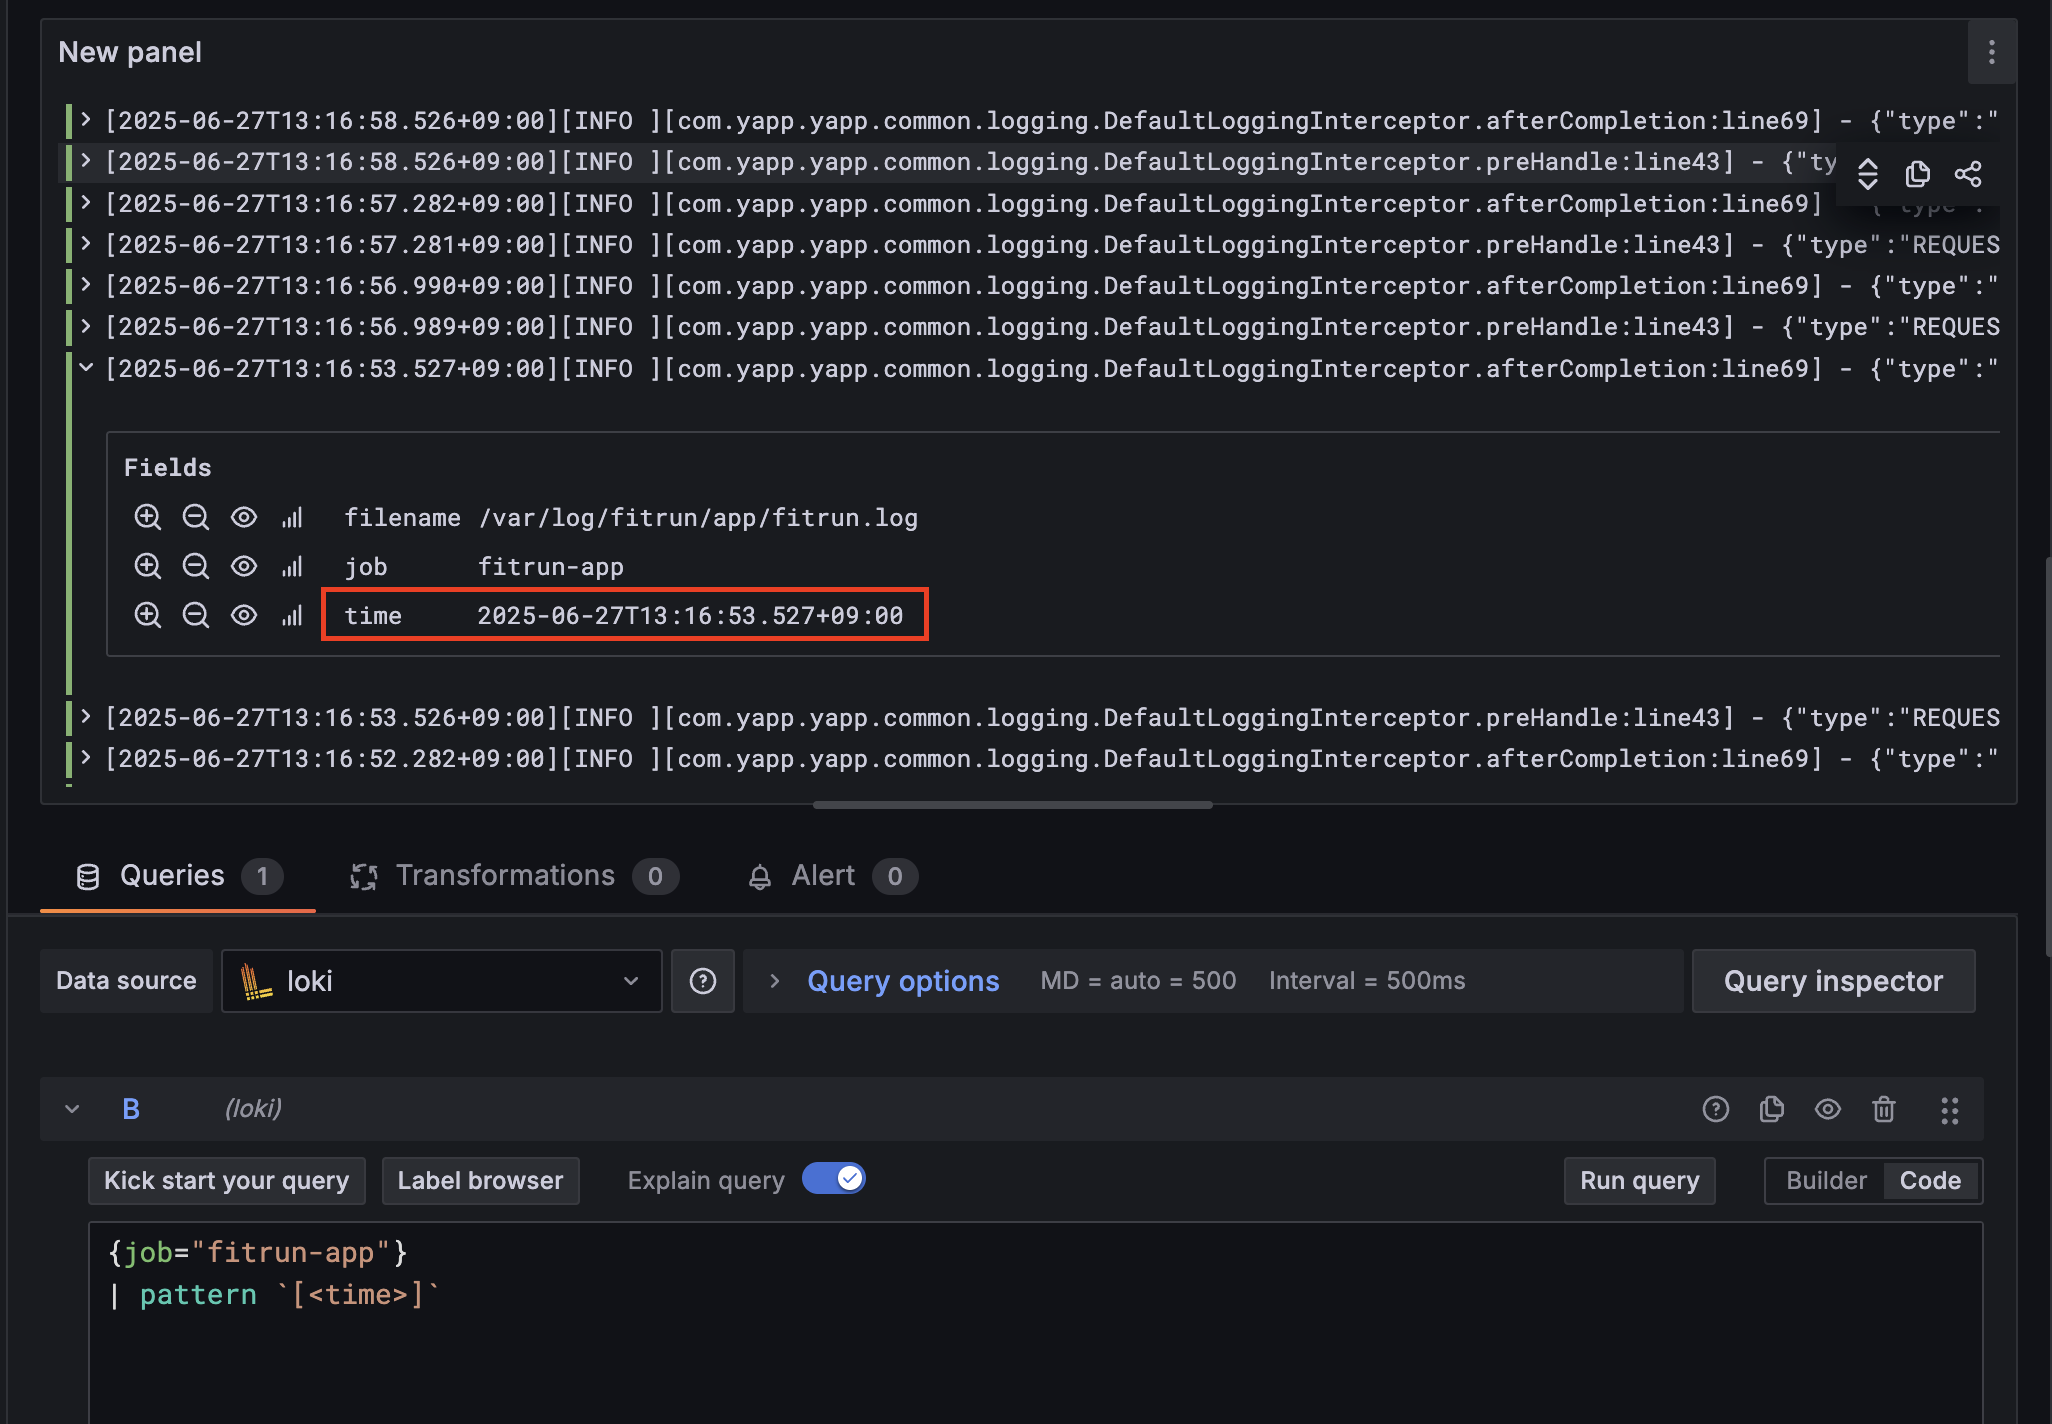Switch to Alert tab
2052x1424 pixels.
pyautogui.click(x=832, y=876)
